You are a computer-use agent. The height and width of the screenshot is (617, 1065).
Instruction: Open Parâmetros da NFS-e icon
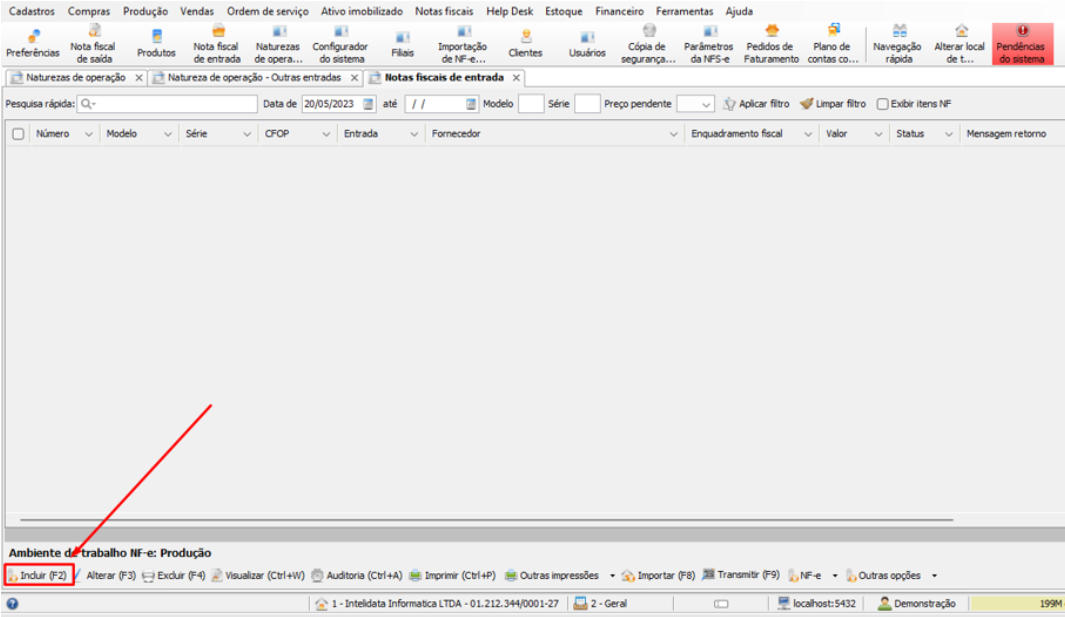[x=708, y=43]
